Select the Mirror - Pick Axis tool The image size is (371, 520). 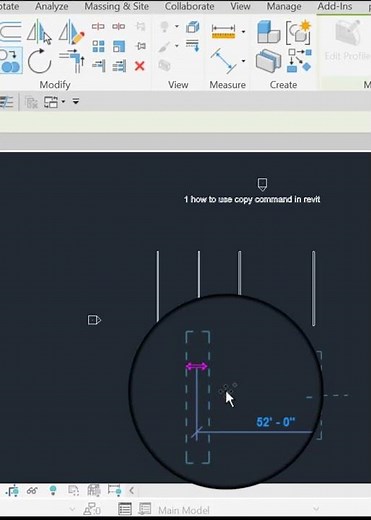(x=39, y=32)
